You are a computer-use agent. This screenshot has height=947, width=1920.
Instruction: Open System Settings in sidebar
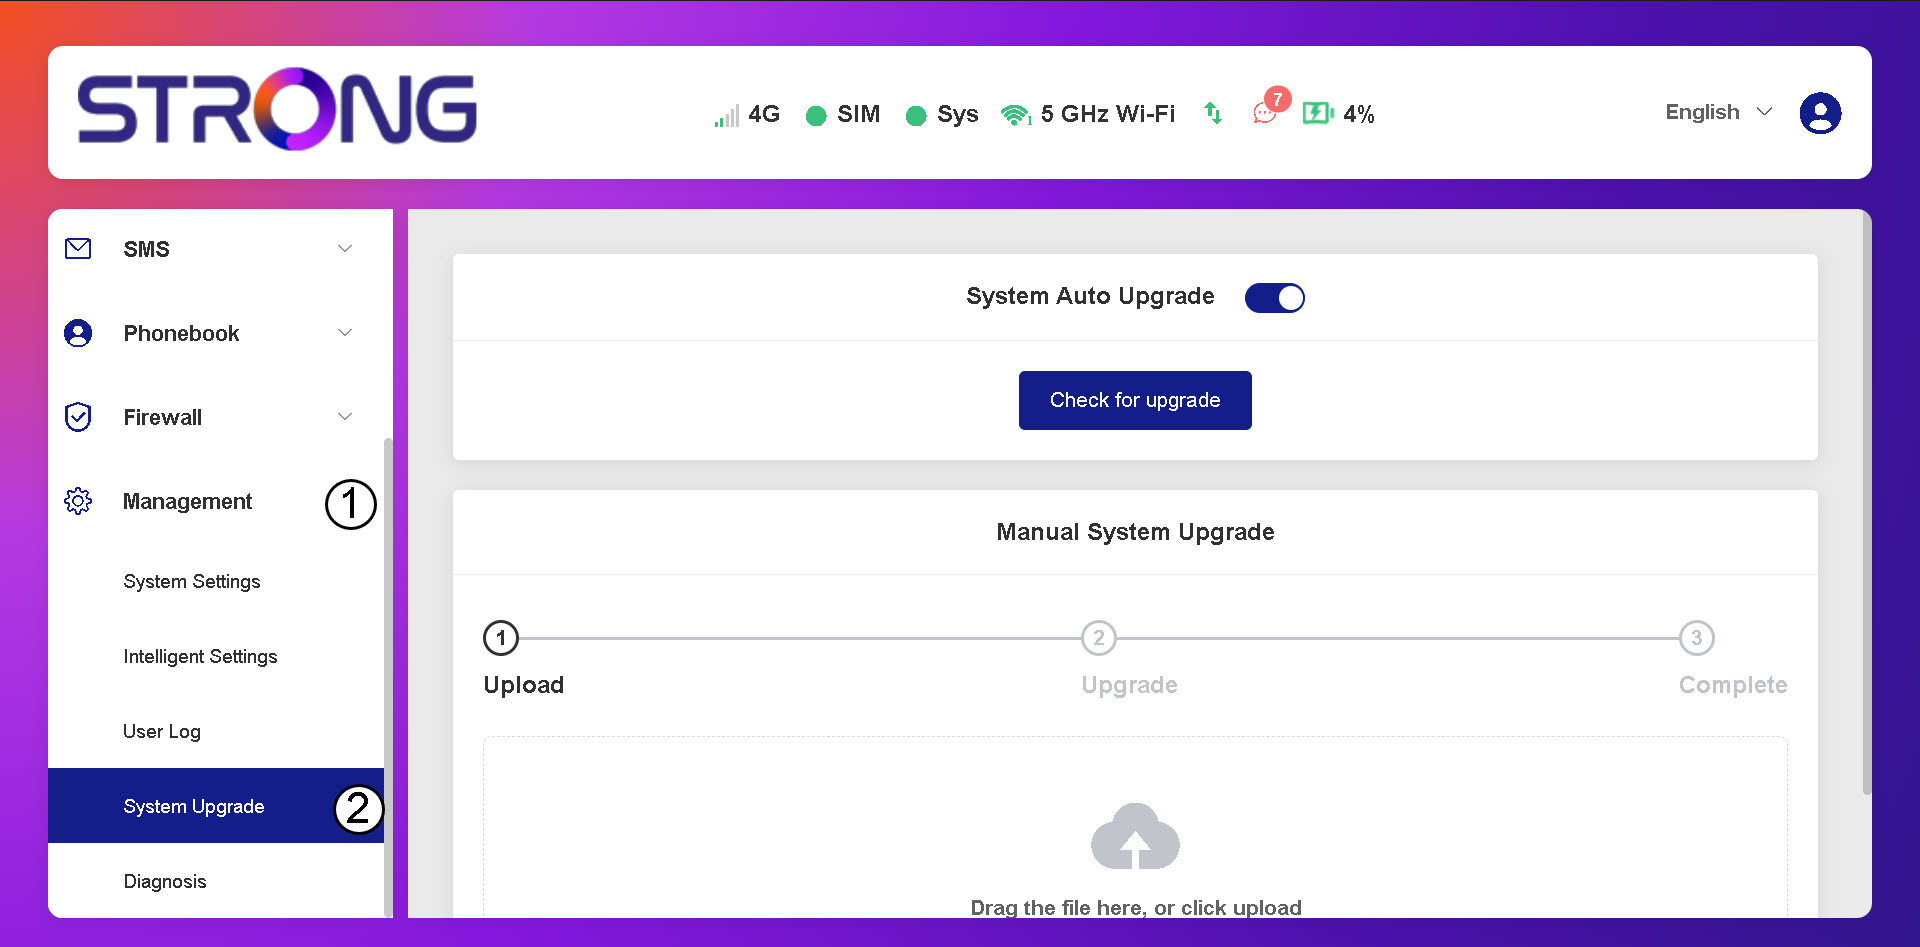tap(192, 582)
